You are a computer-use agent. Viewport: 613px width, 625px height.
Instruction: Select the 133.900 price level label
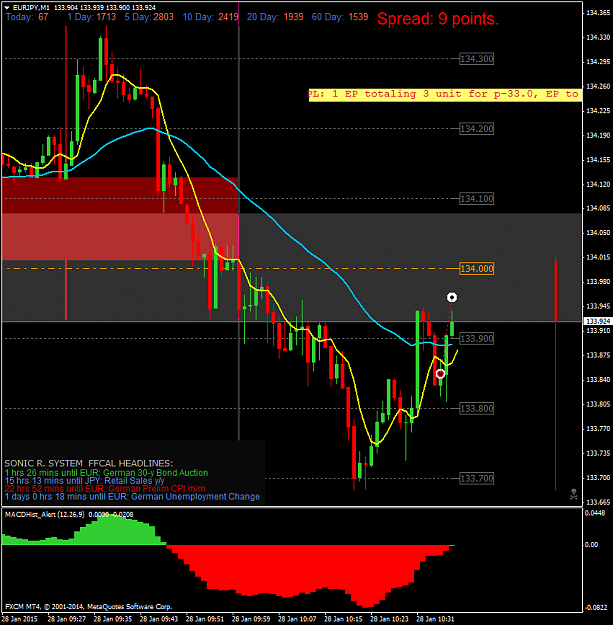point(477,339)
